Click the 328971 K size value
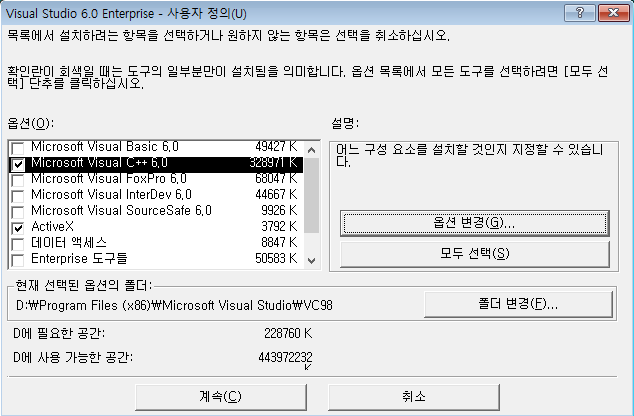This screenshot has width=634, height=416. [x=273, y=163]
